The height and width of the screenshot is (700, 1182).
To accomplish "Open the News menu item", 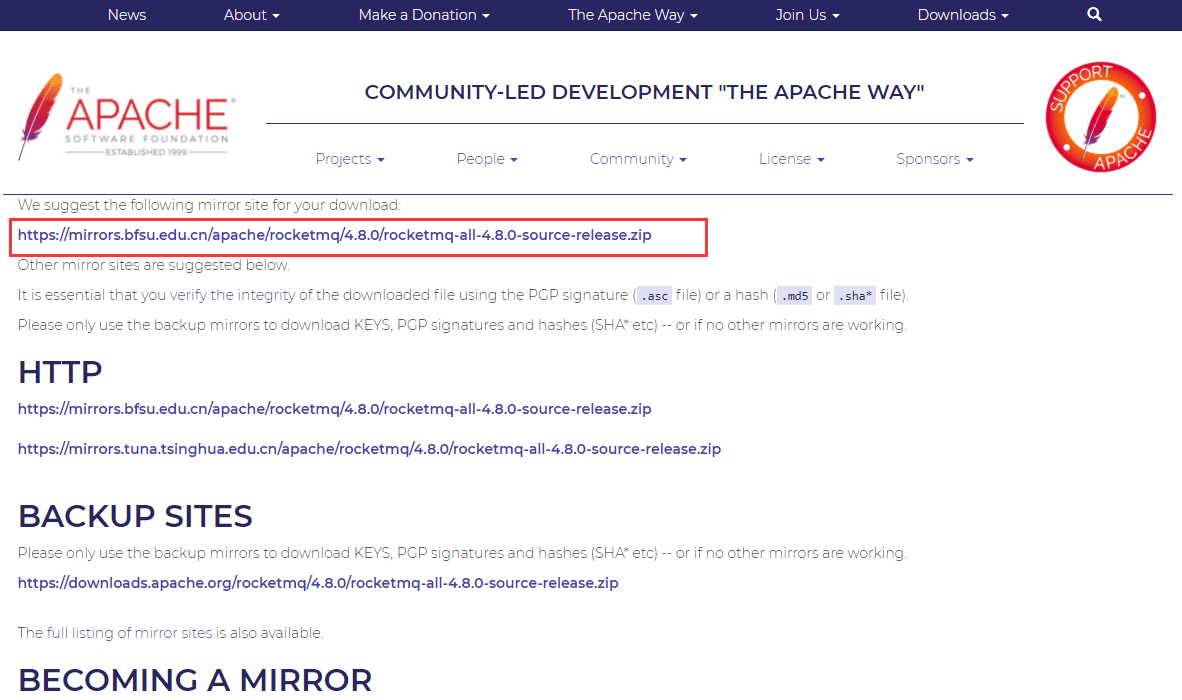I will point(127,15).
